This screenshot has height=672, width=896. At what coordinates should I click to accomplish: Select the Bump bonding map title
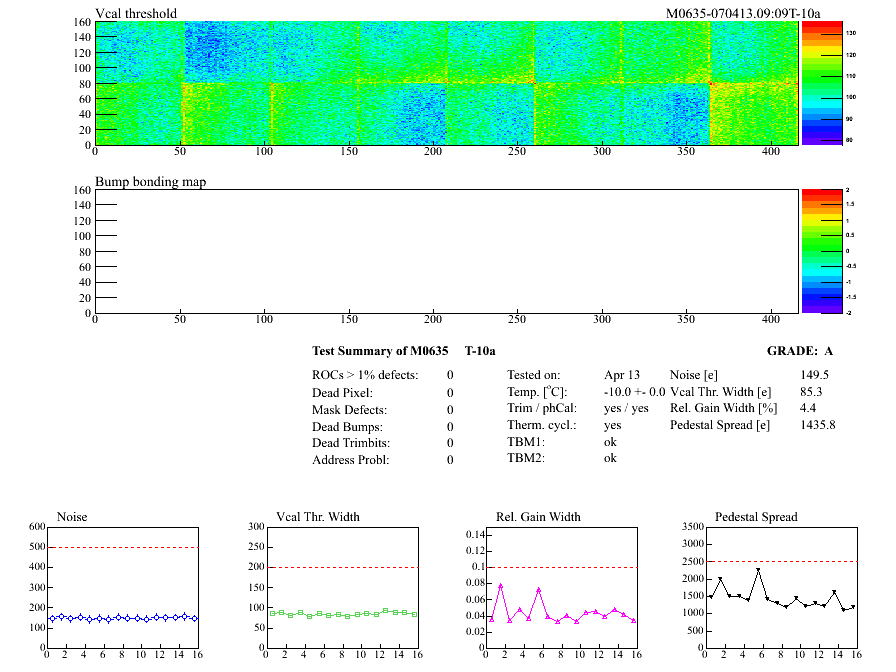point(150,182)
